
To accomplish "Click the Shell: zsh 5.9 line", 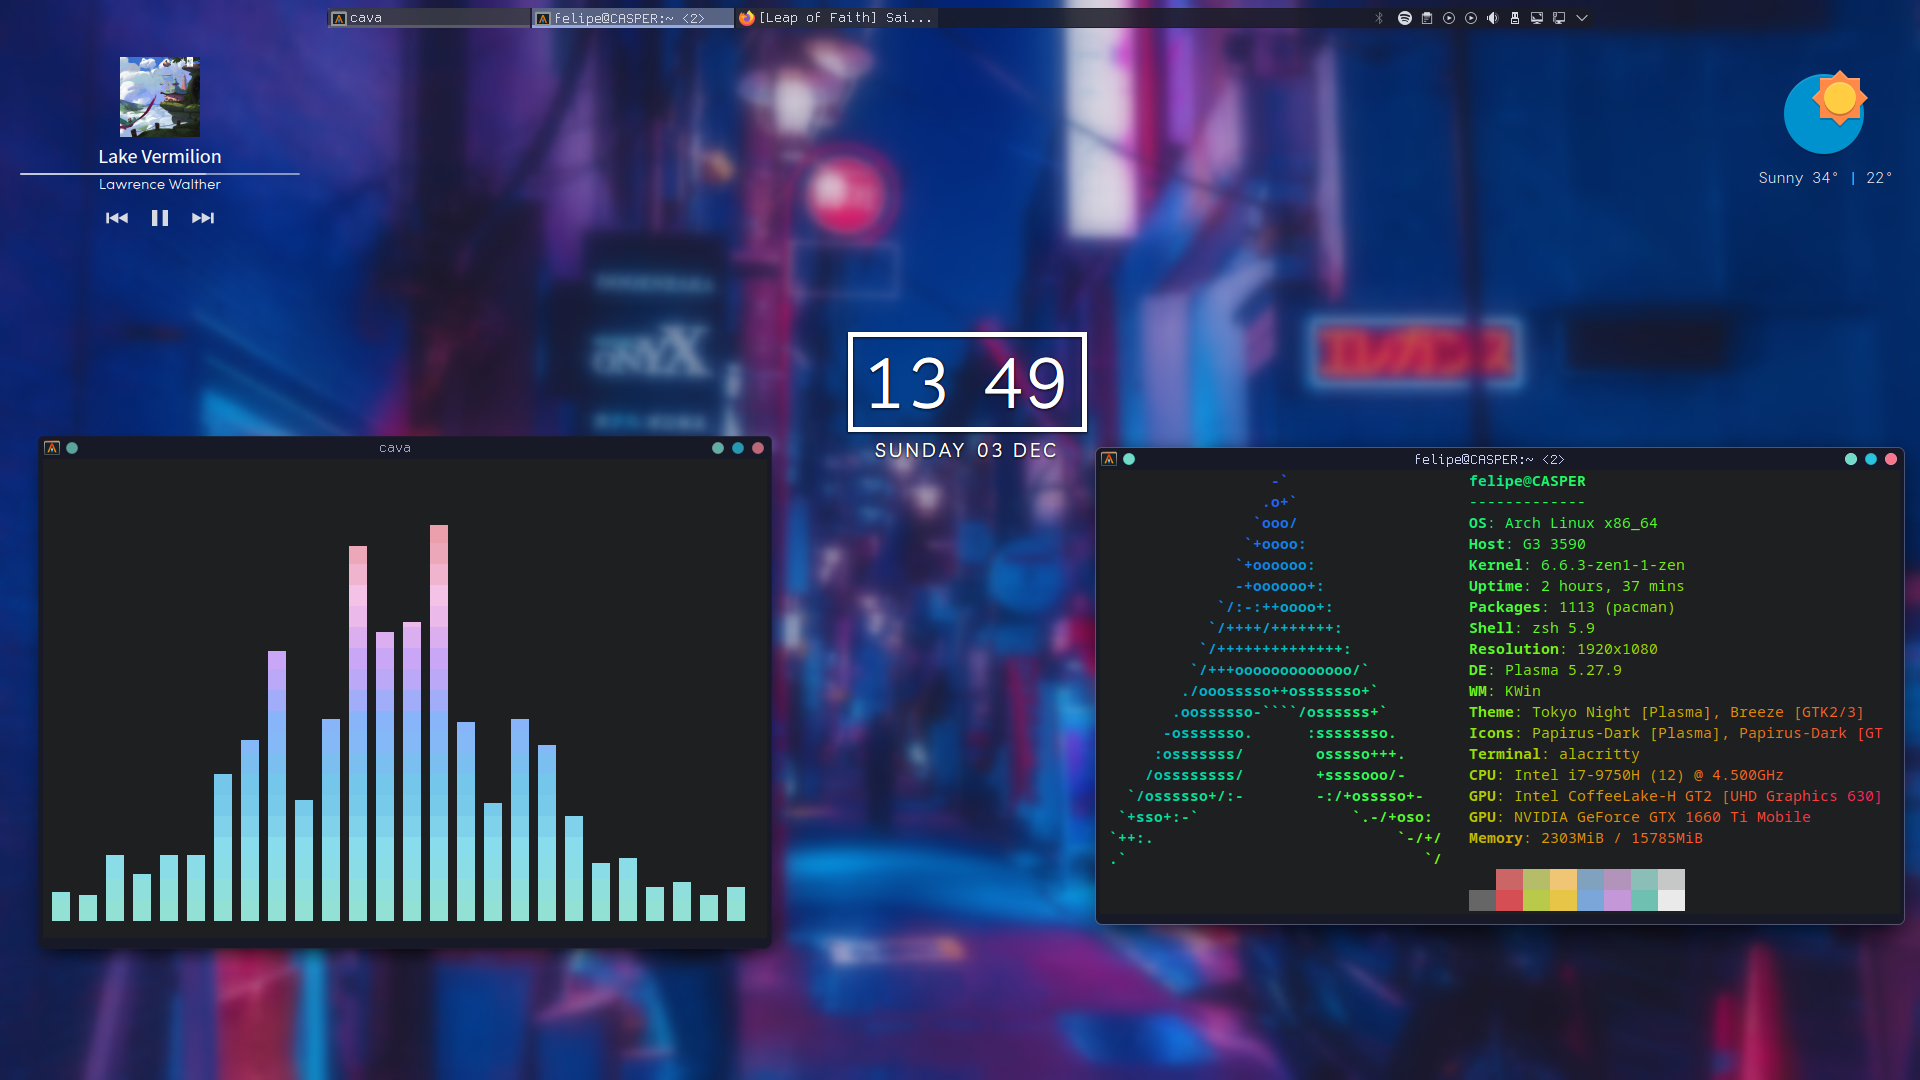I will [x=1532, y=628].
